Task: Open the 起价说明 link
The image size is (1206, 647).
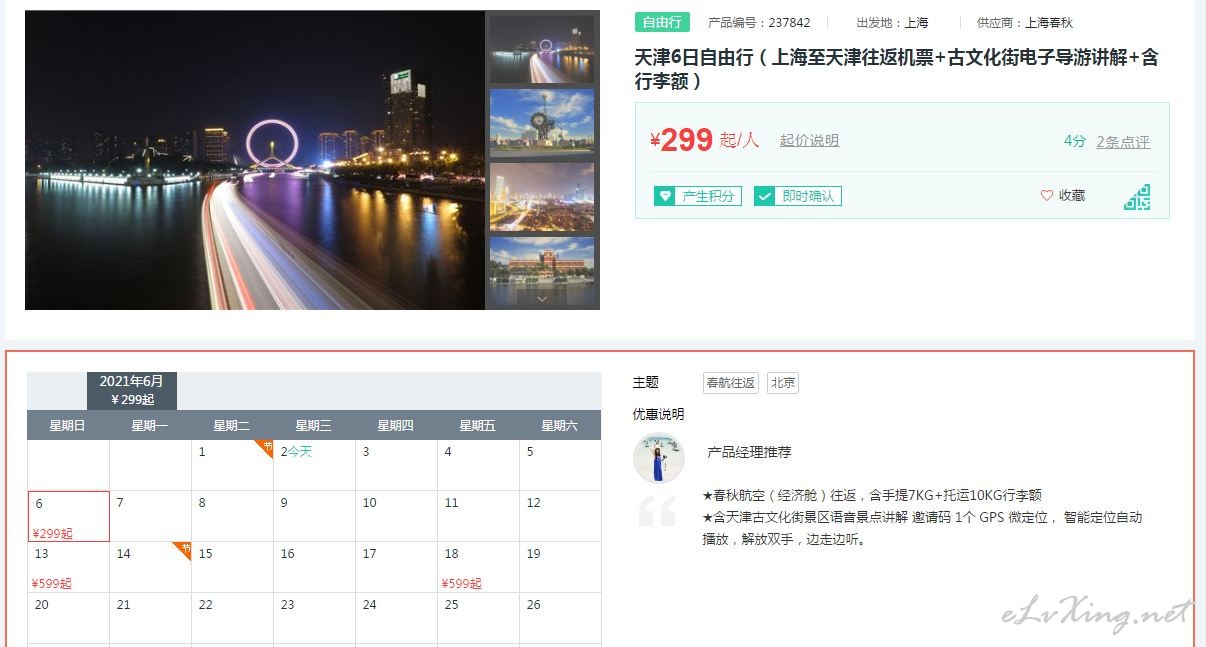Action: (x=809, y=141)
